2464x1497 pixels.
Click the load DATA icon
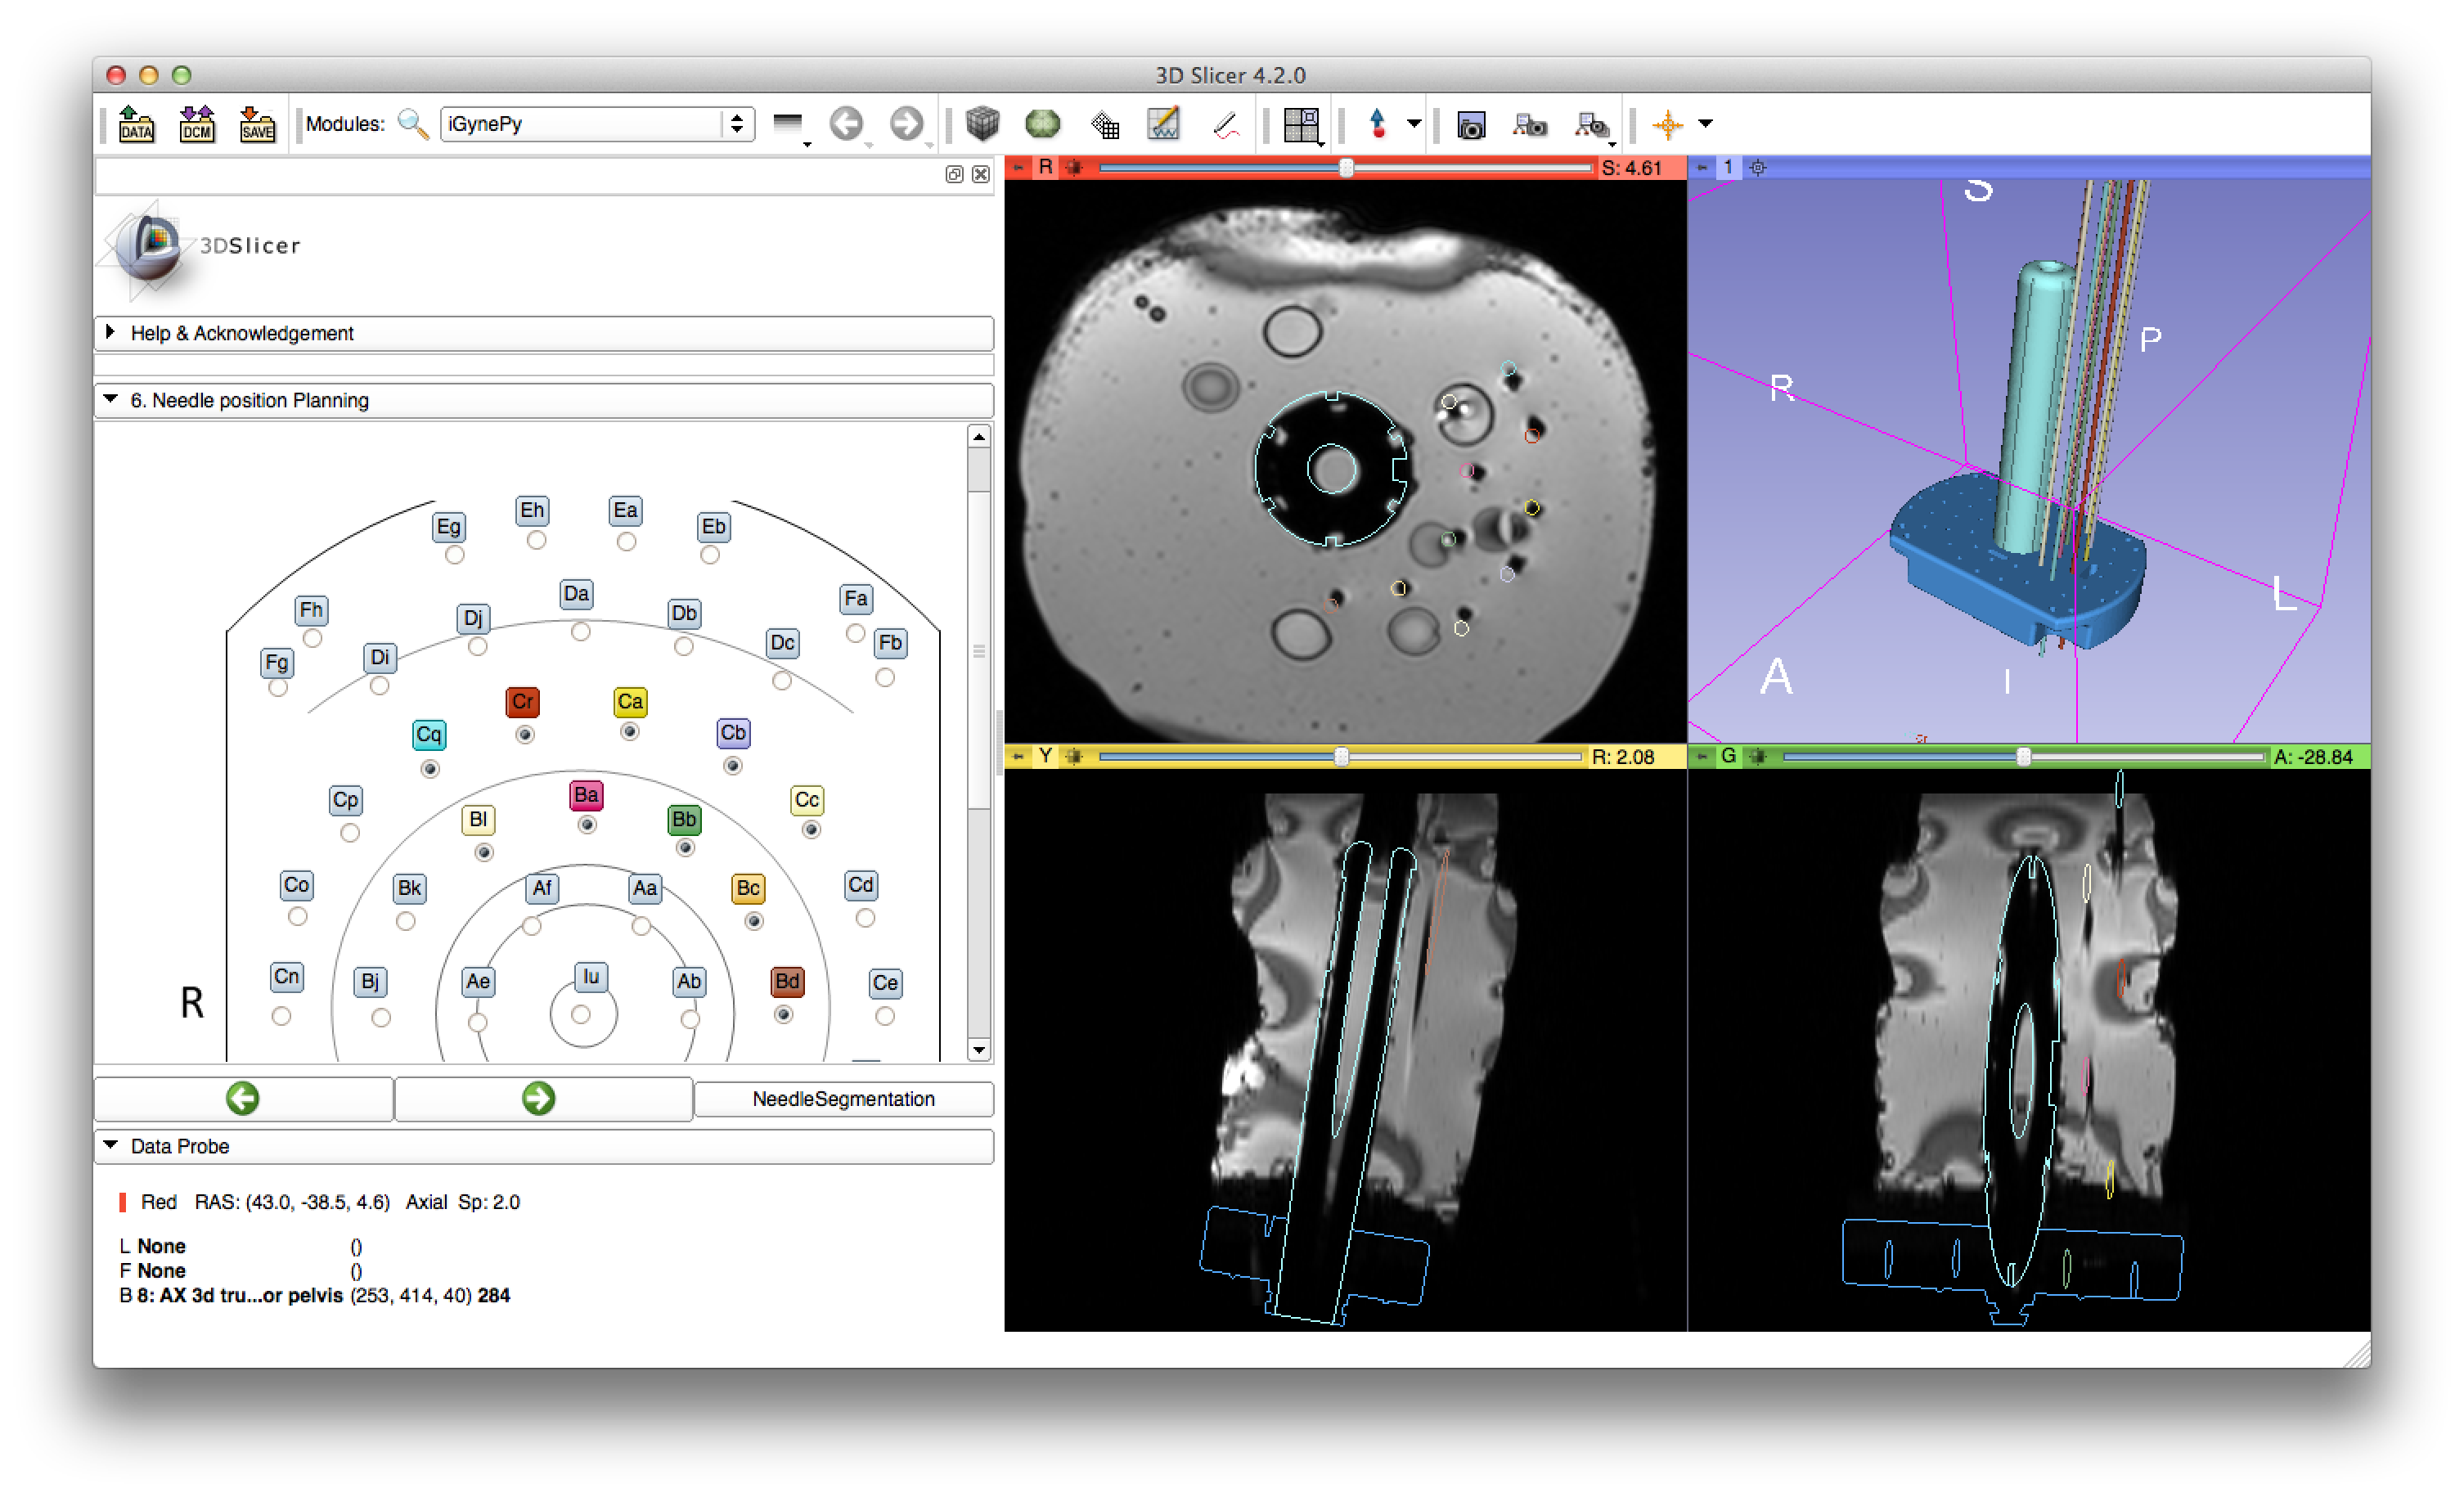point(136,124)
